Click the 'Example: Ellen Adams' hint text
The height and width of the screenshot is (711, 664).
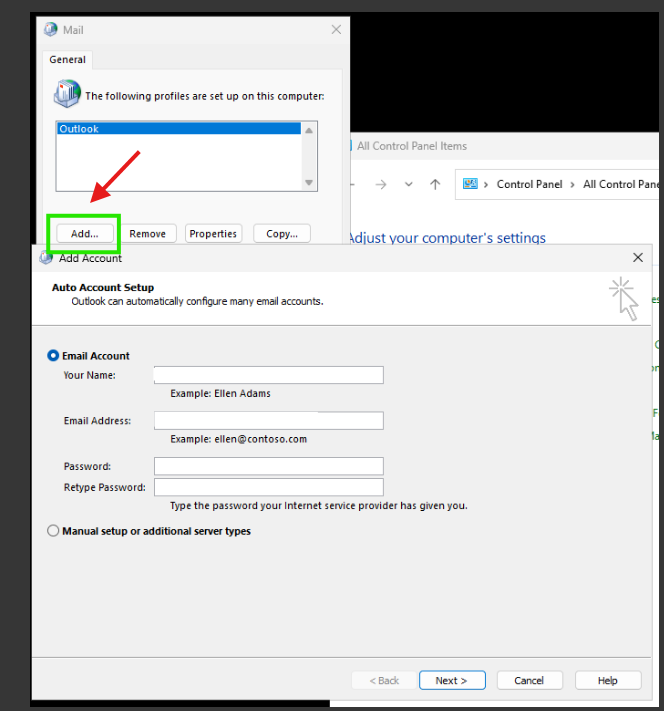pos(220,393)
